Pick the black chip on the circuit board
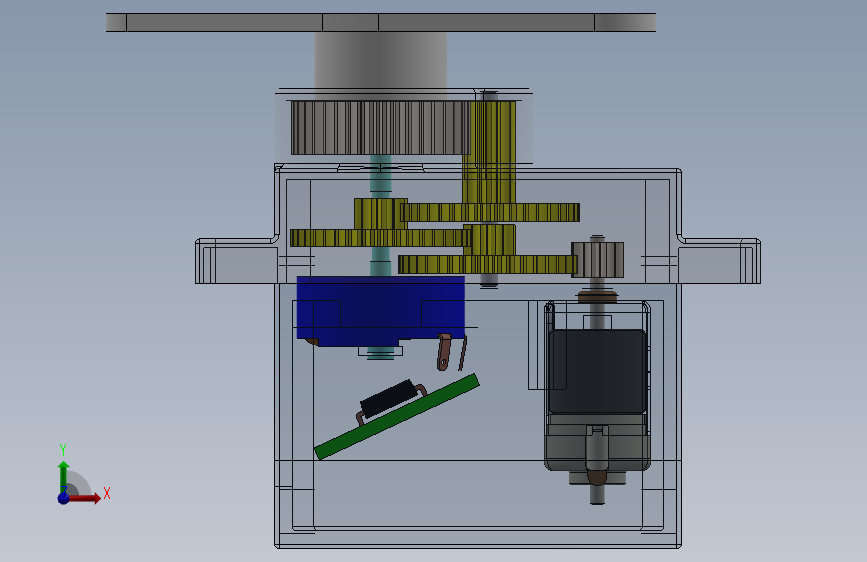 pos(388,399)
